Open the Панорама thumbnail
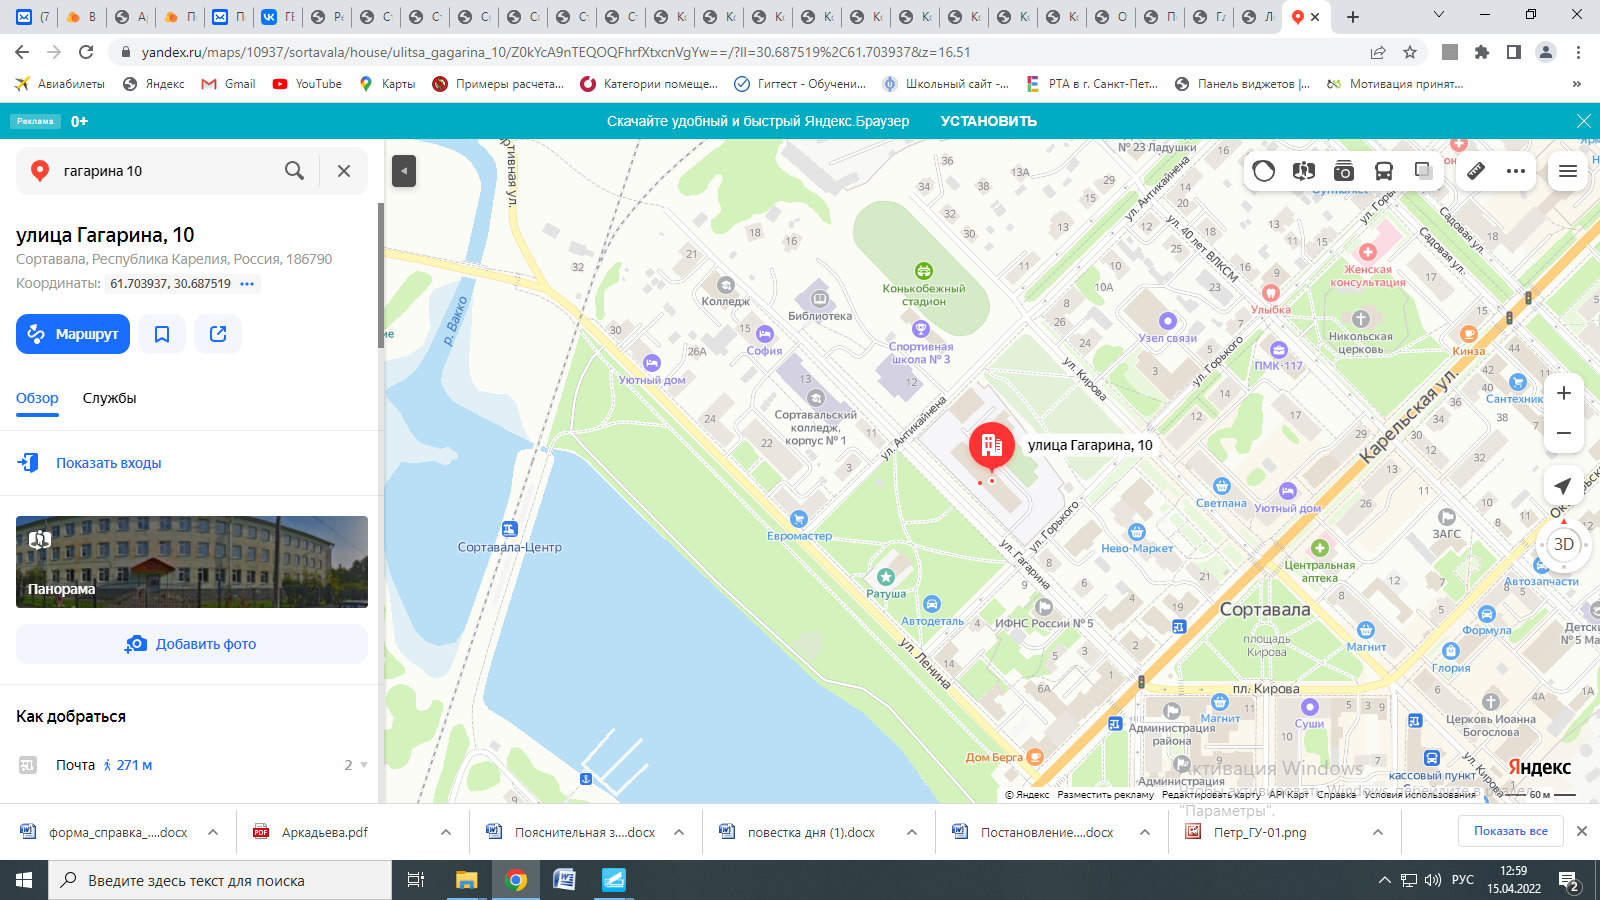Image resolution: width=1600 pixels, height=900 pixels. (192, 562)
